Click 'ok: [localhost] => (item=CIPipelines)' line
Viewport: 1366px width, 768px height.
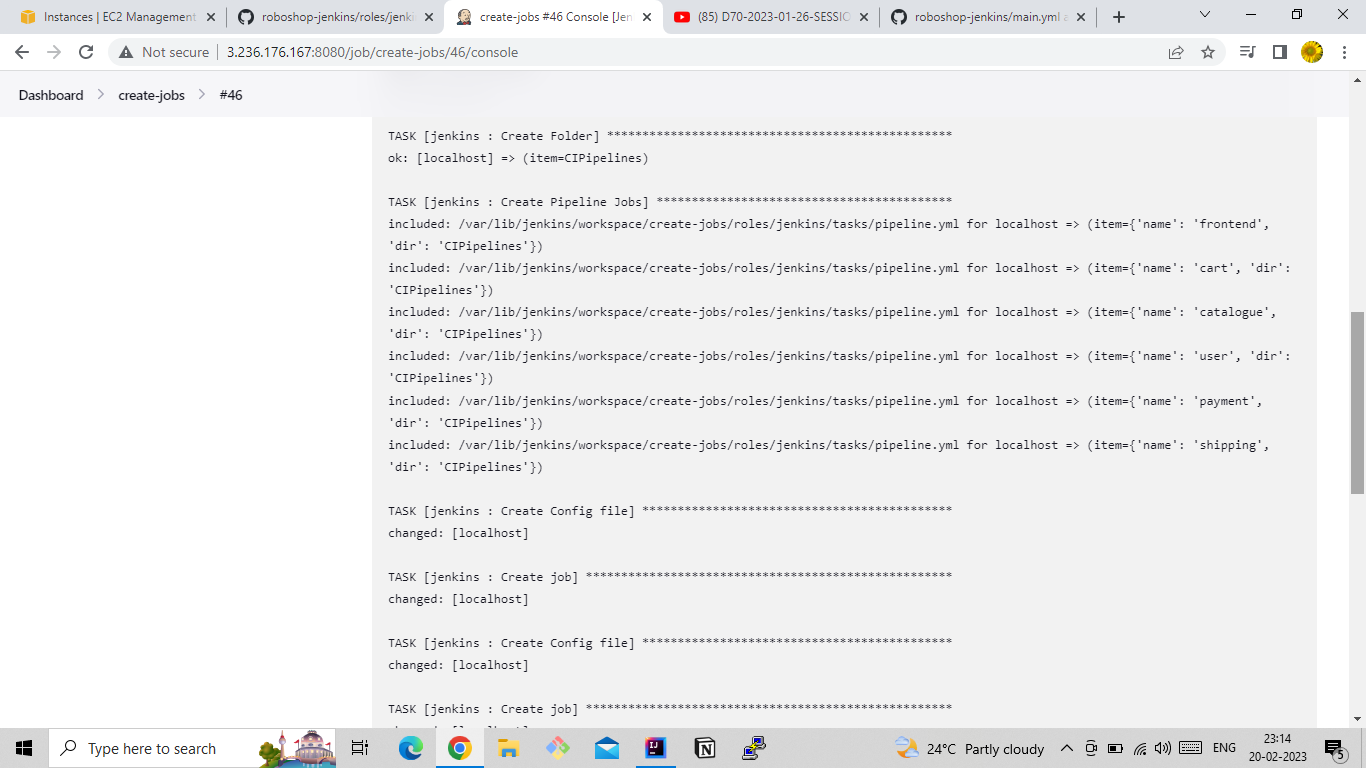(518, 158)
